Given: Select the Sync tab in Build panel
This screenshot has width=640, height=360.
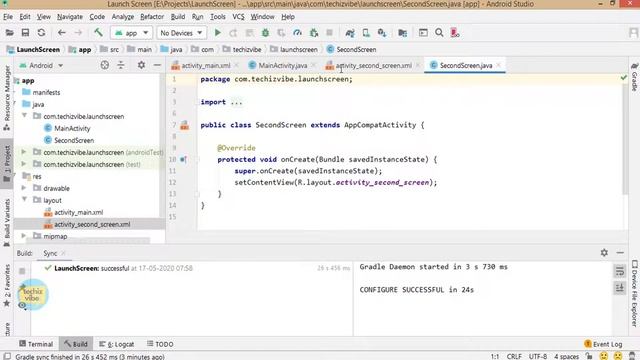Looking at the screenshot, I should pyautogui.click(x=50, y=253).
